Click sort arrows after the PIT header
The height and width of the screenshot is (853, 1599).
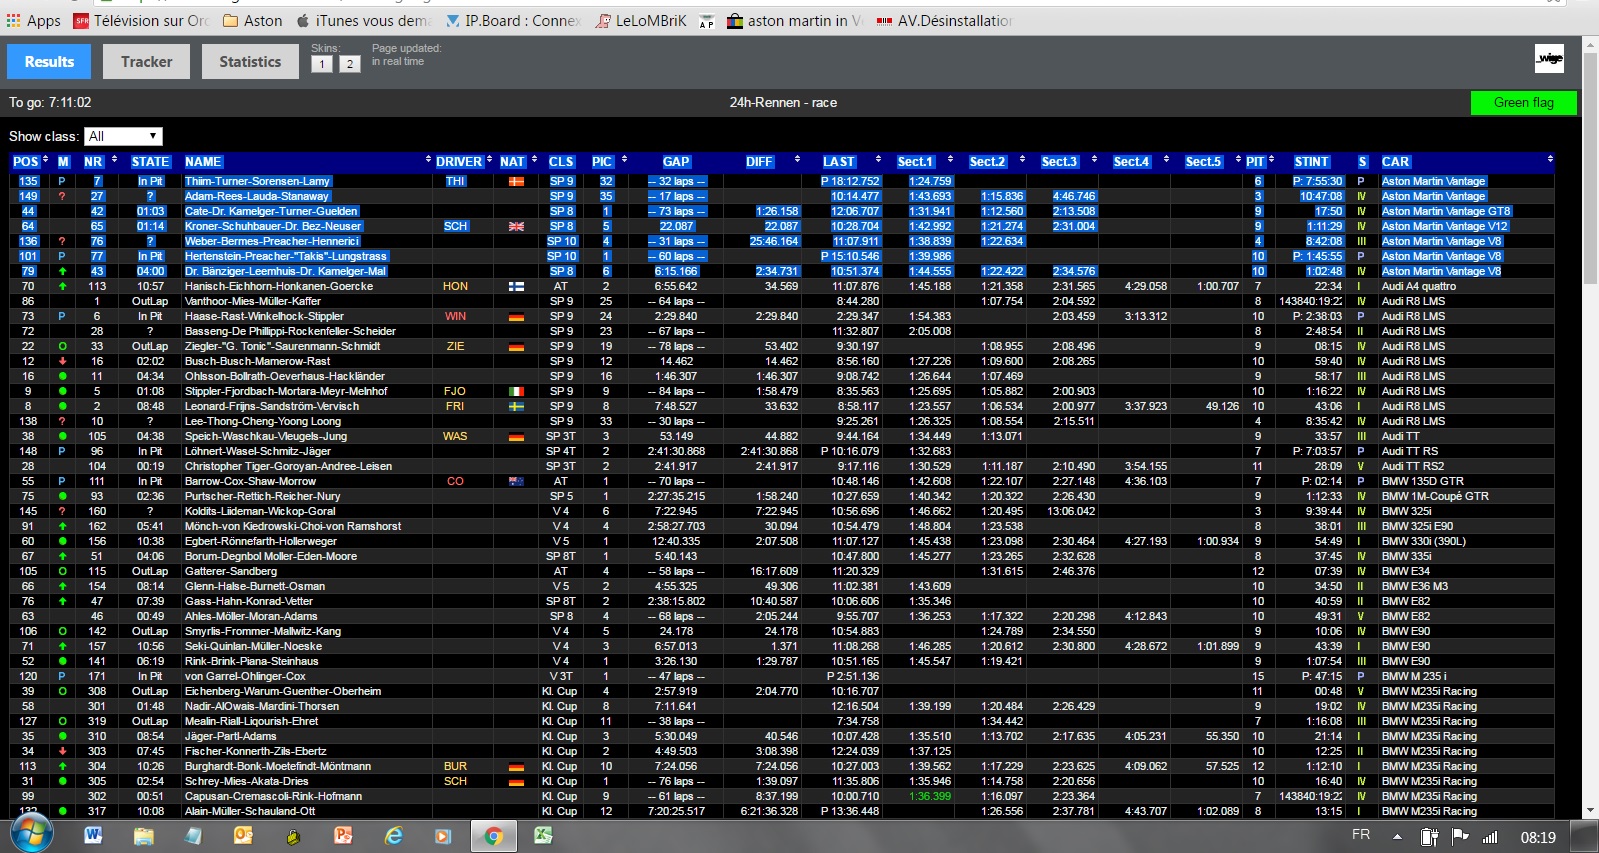[1271, 160]
